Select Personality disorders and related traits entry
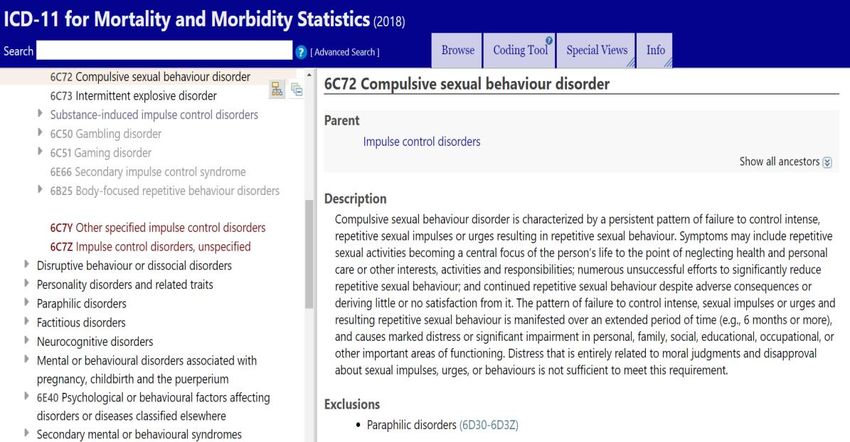The height and width of the screenshot is (442, 850). coord(125,285)
